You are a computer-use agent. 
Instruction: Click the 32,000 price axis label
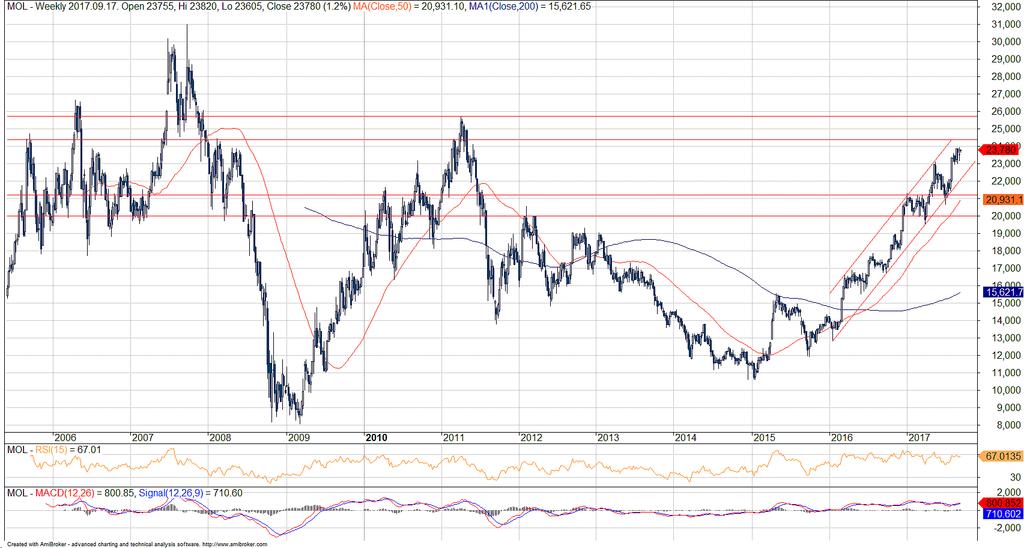point(1004,7)
